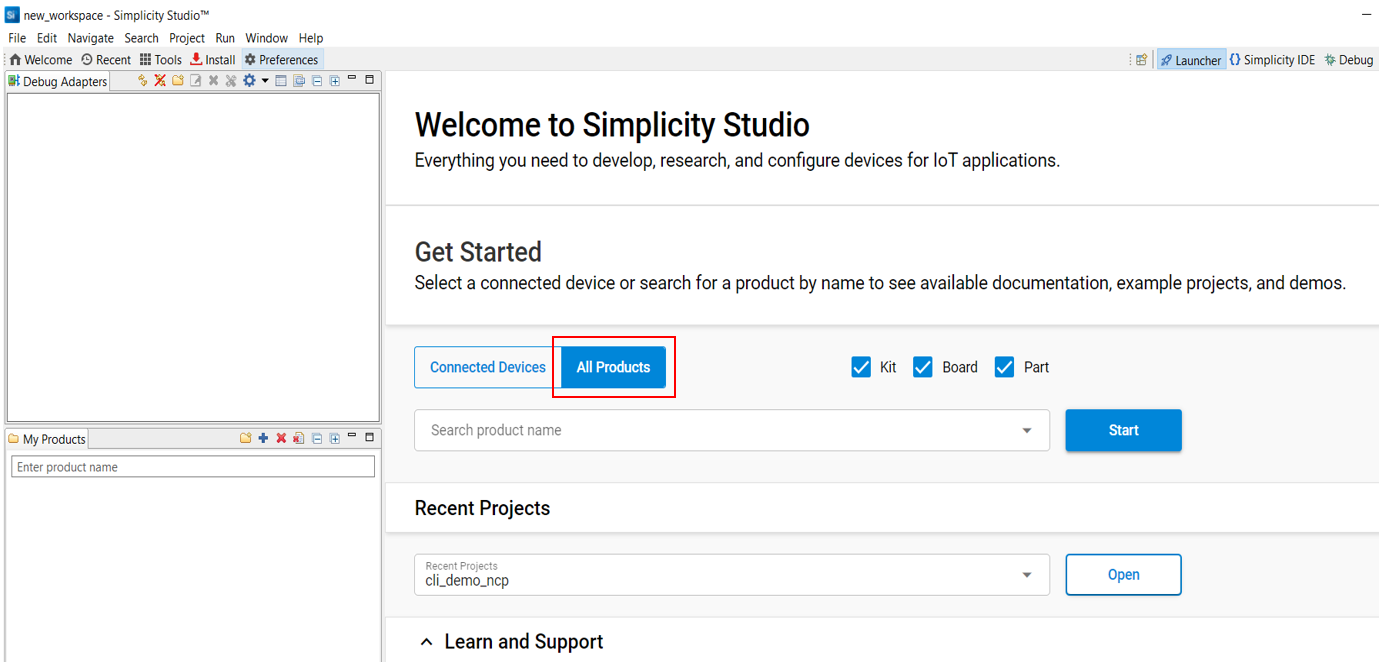Click new folder icon in My Products panel
Screen dimensions: 1390x668
[245, 438]
